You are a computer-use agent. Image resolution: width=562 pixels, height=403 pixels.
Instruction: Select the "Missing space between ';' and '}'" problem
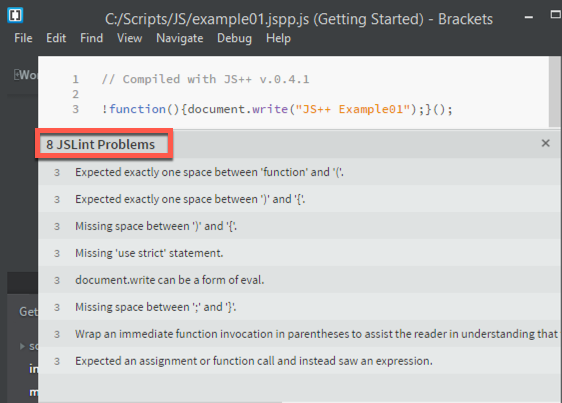[x=300, y=307]
